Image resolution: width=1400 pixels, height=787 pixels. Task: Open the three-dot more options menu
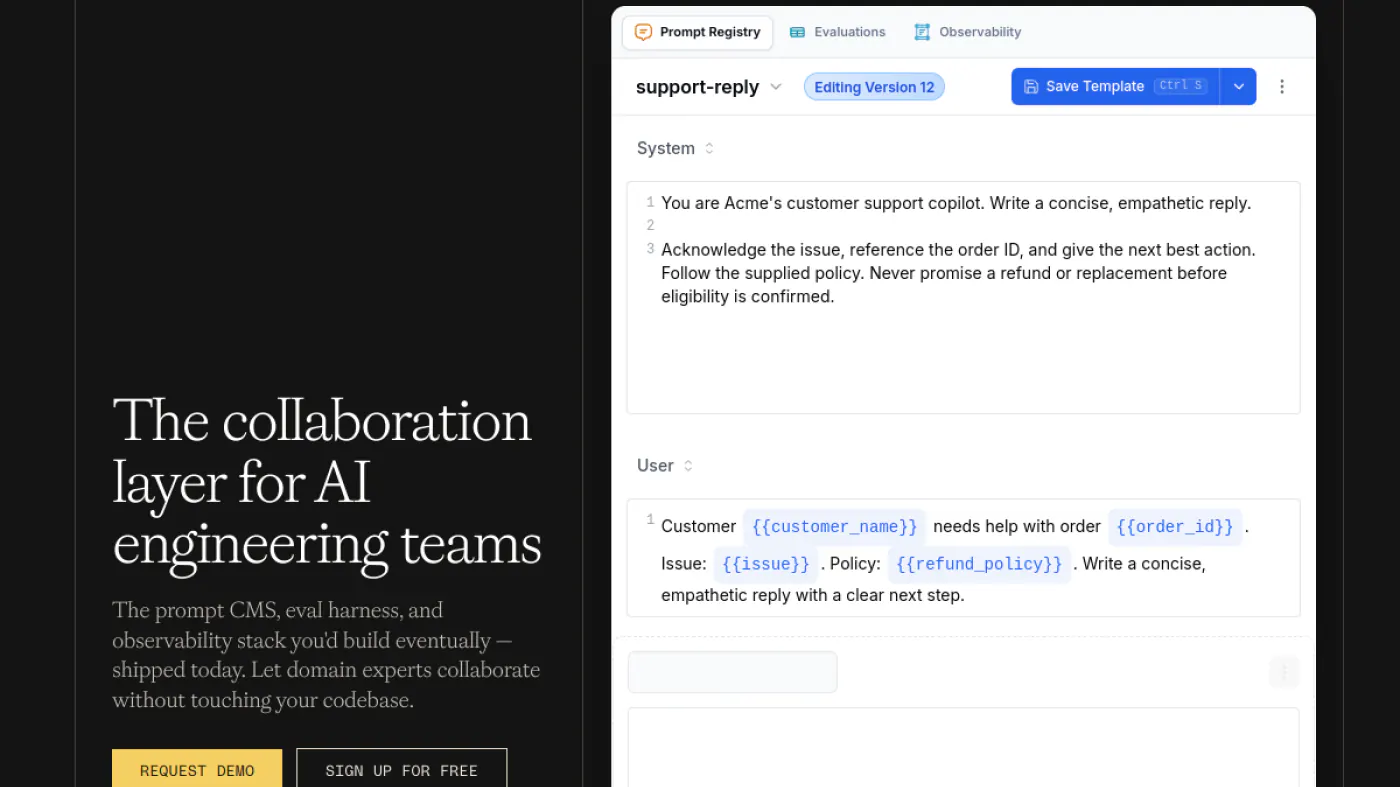(x=1282, y=87)
